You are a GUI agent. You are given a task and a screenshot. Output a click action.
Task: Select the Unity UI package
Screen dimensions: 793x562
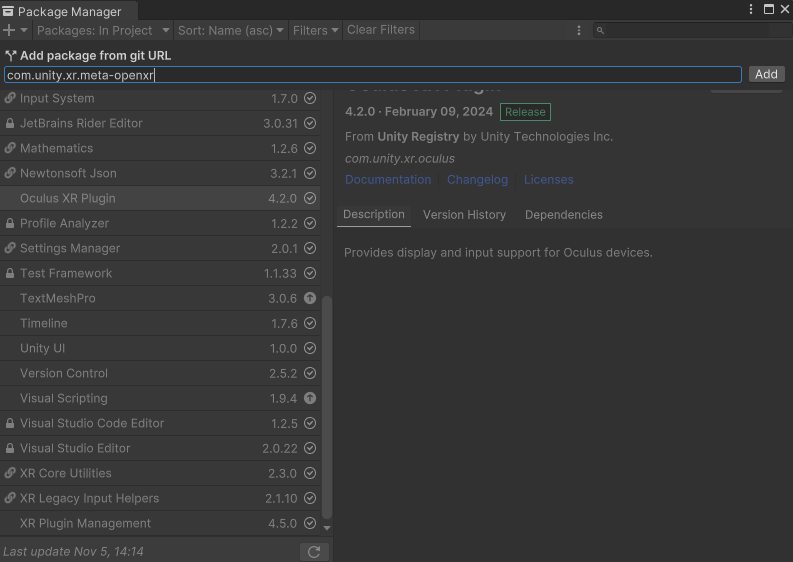(160, 348)
